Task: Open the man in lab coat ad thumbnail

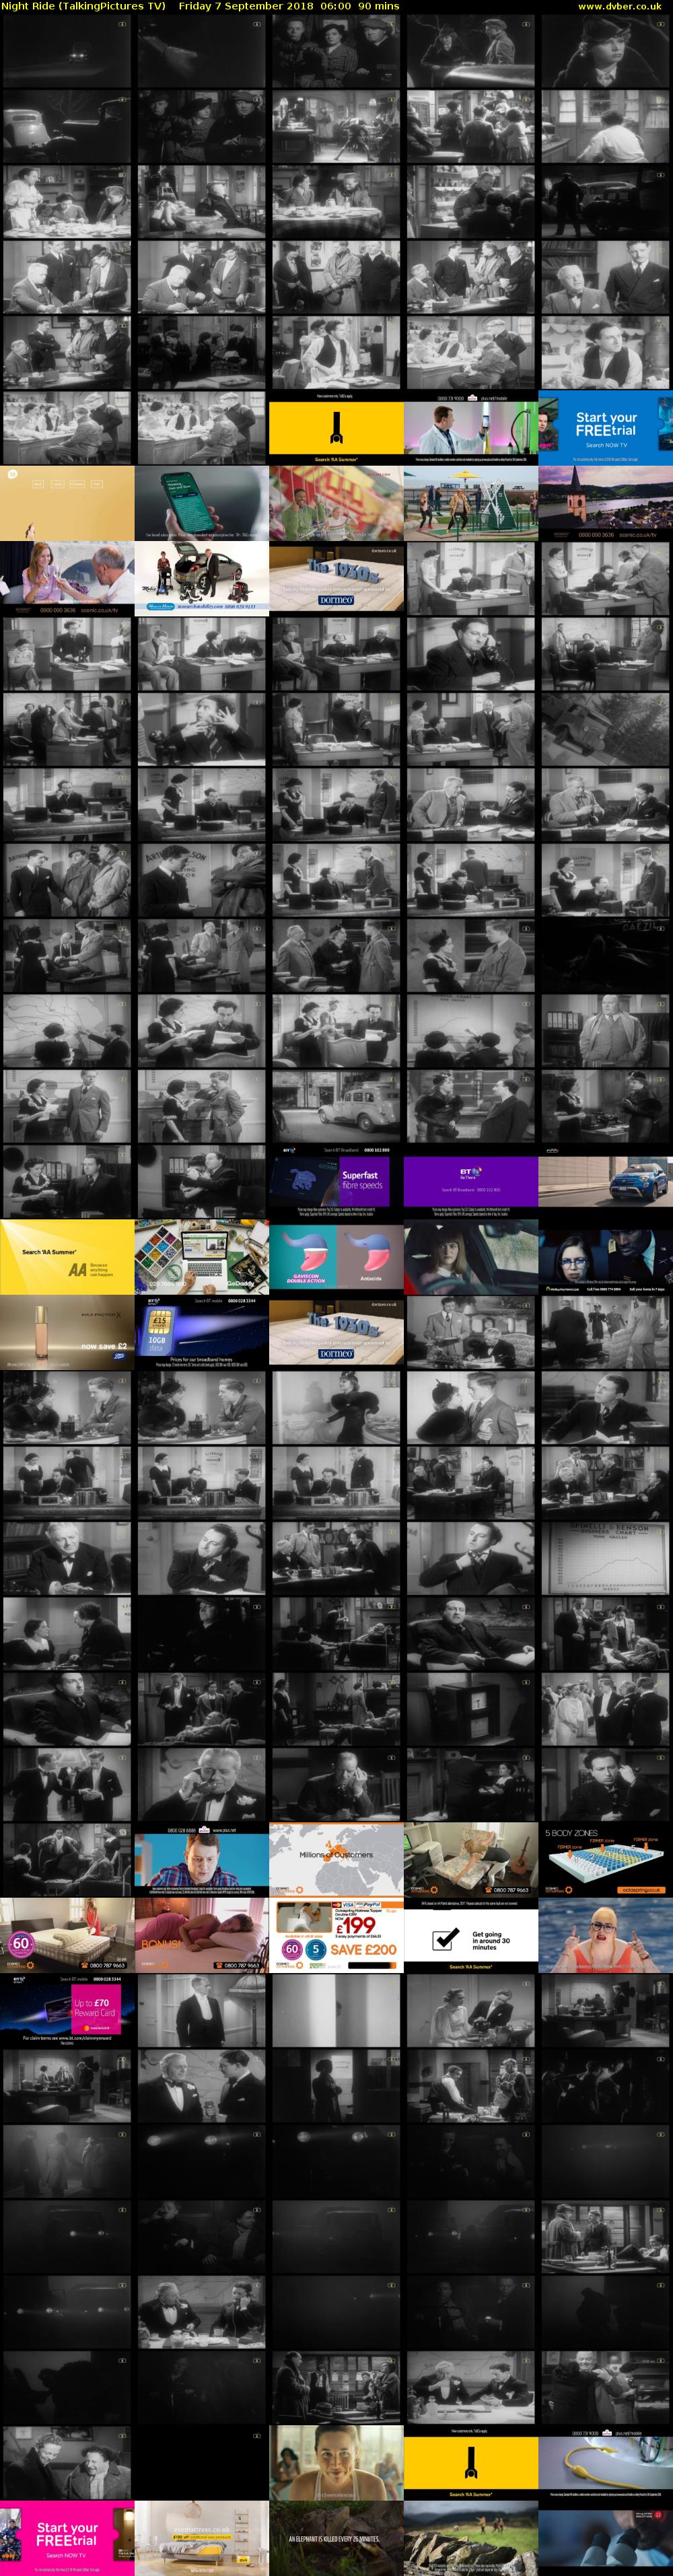Action: tap(471, 428)
